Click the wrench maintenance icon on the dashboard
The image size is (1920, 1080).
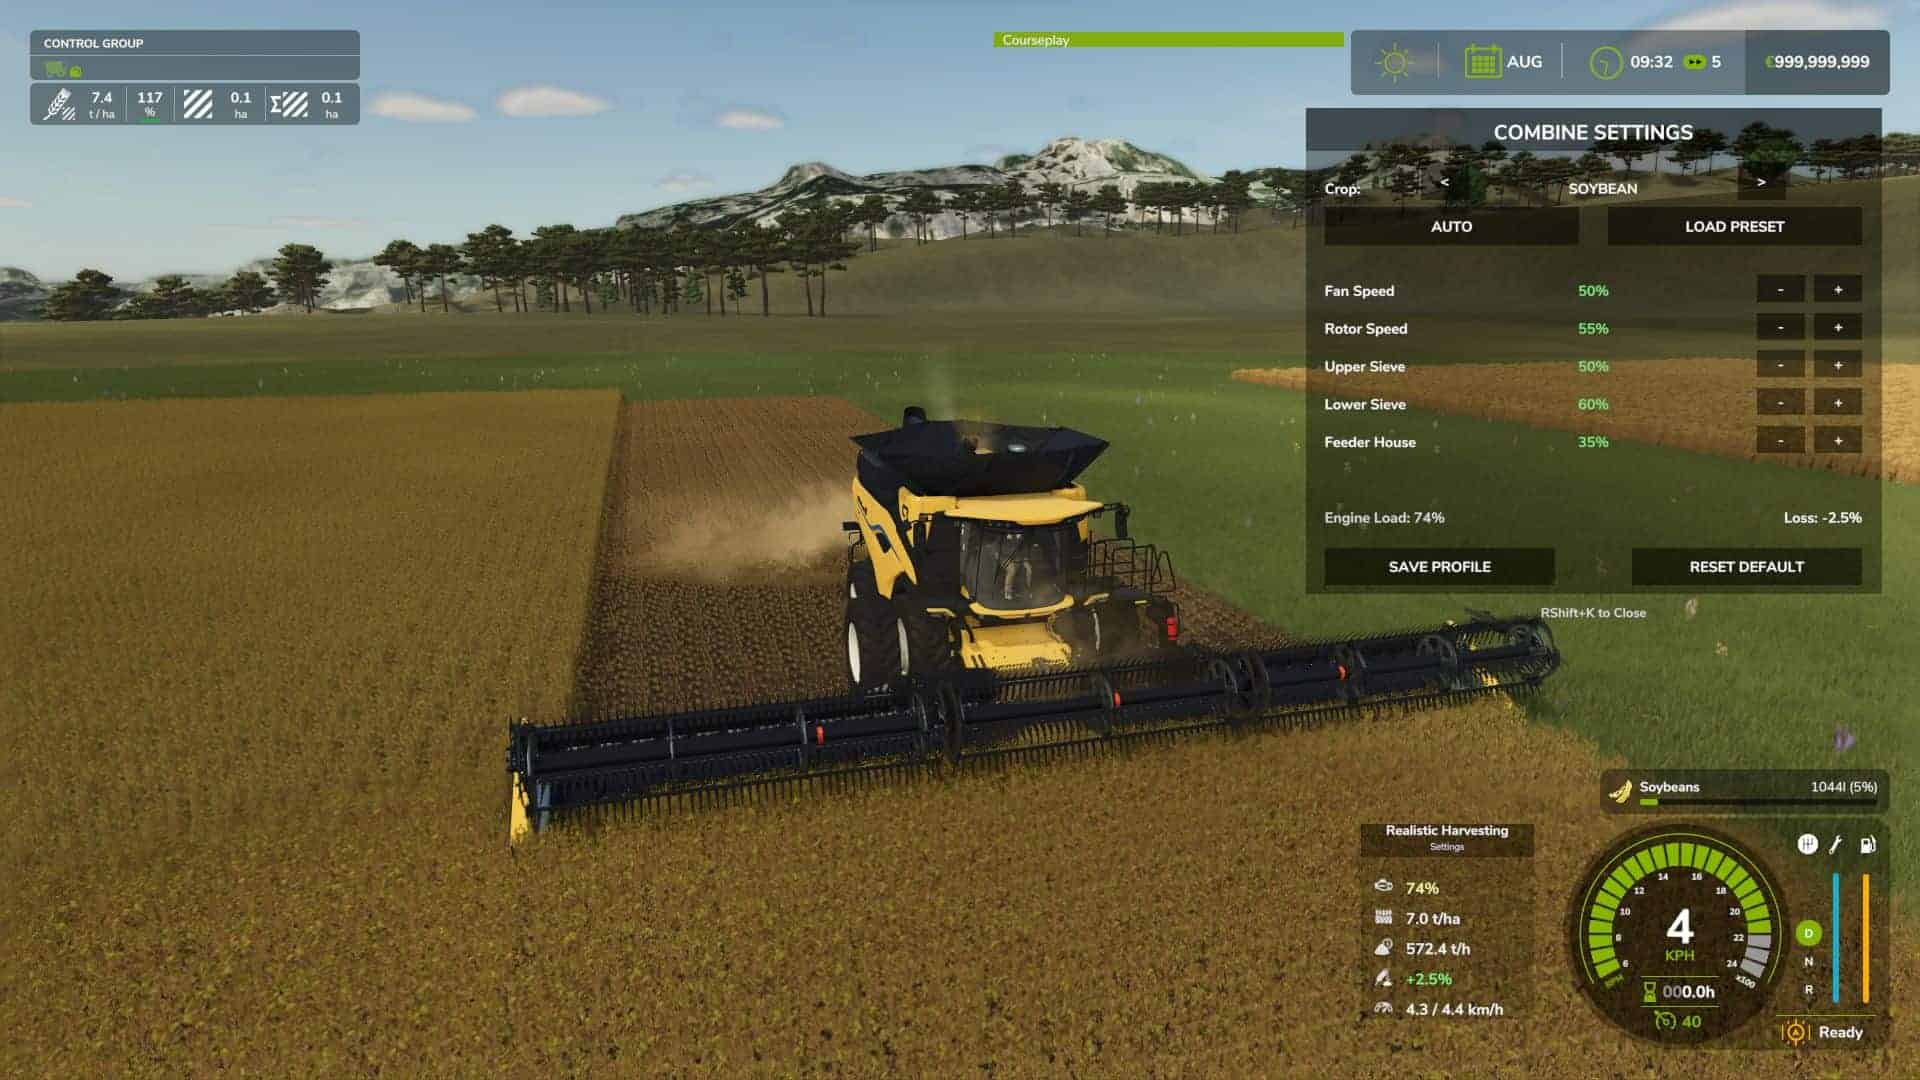click(1834, 846)
